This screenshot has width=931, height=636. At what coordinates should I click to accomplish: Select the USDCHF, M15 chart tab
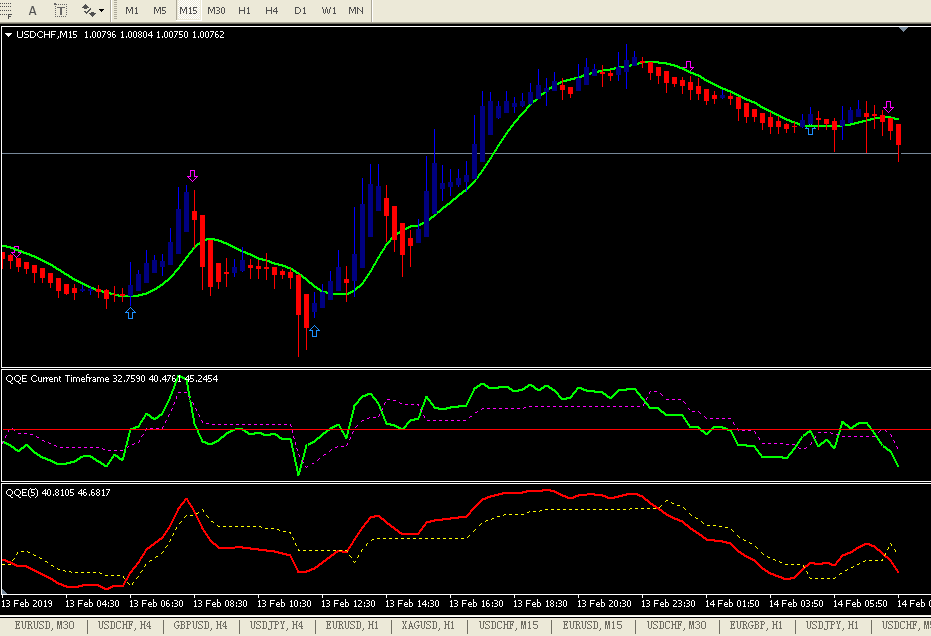click(509, 625)
